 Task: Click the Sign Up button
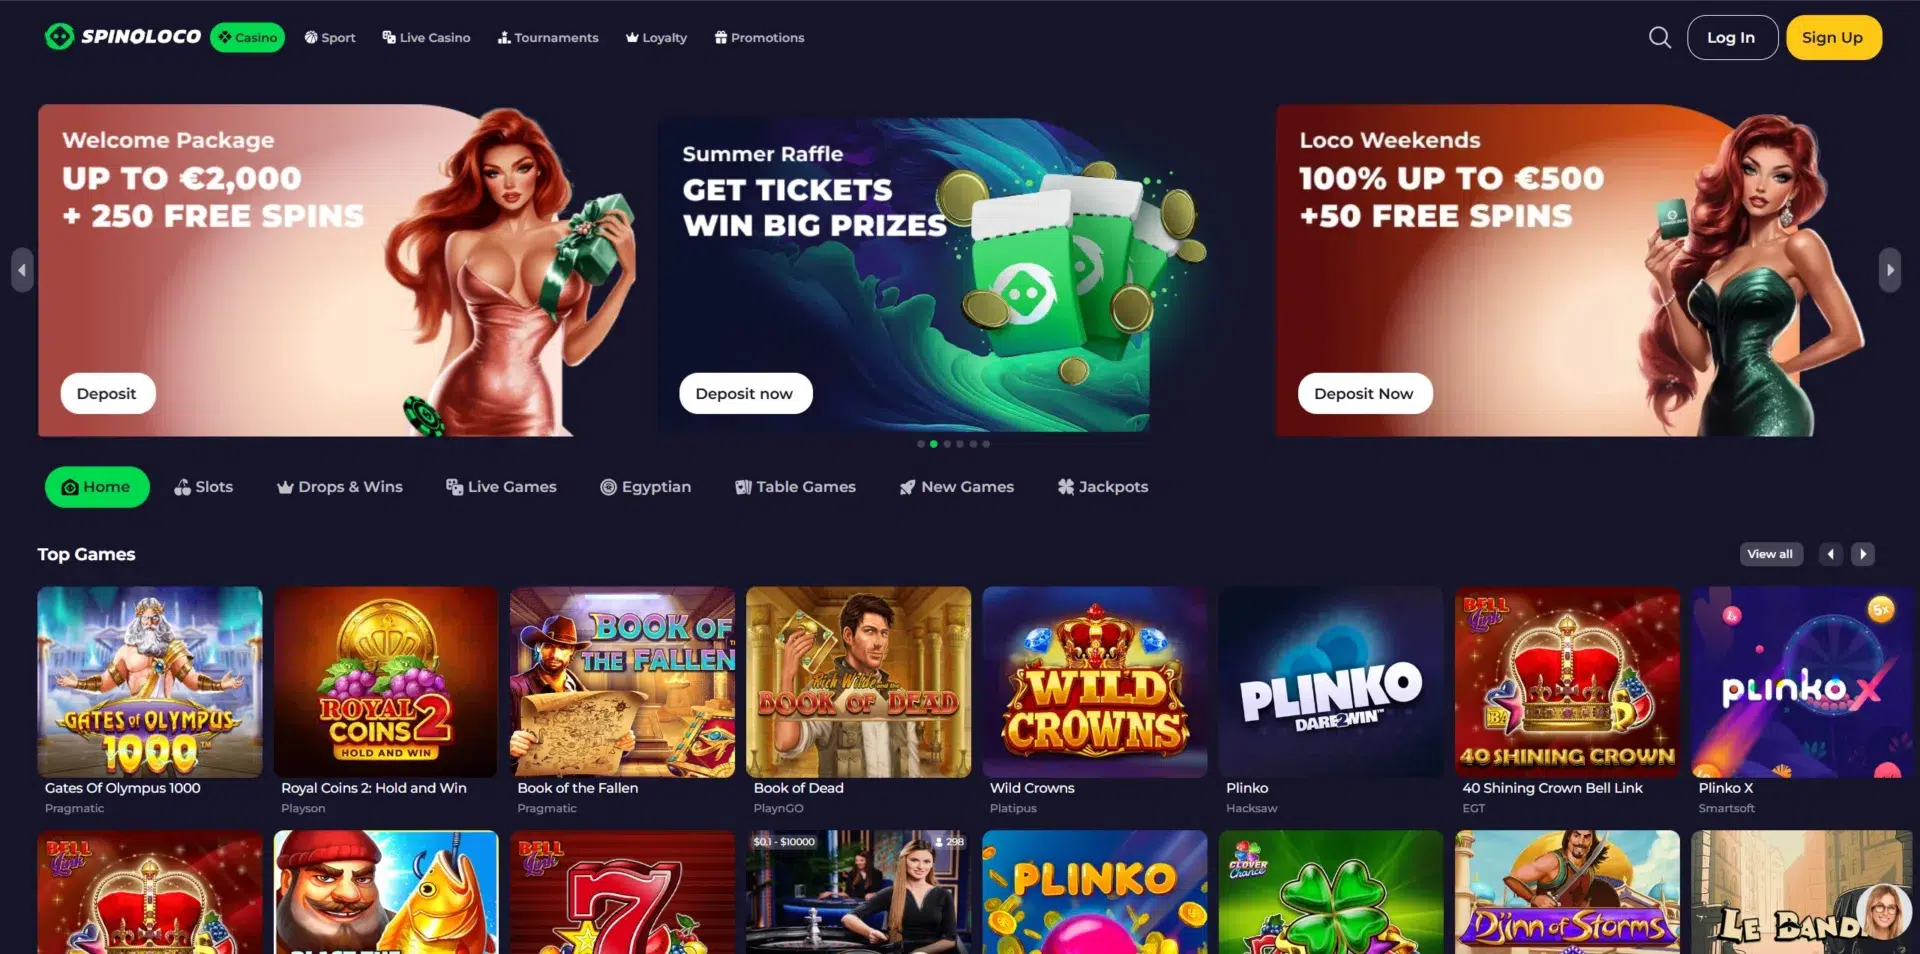tap(1833, 38)
